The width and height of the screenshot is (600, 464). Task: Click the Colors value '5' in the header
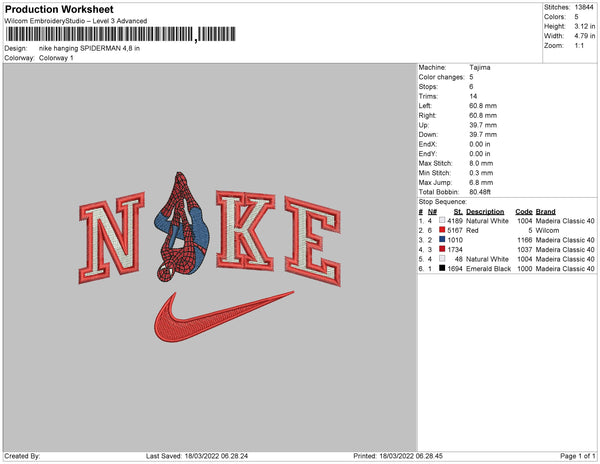576,17
